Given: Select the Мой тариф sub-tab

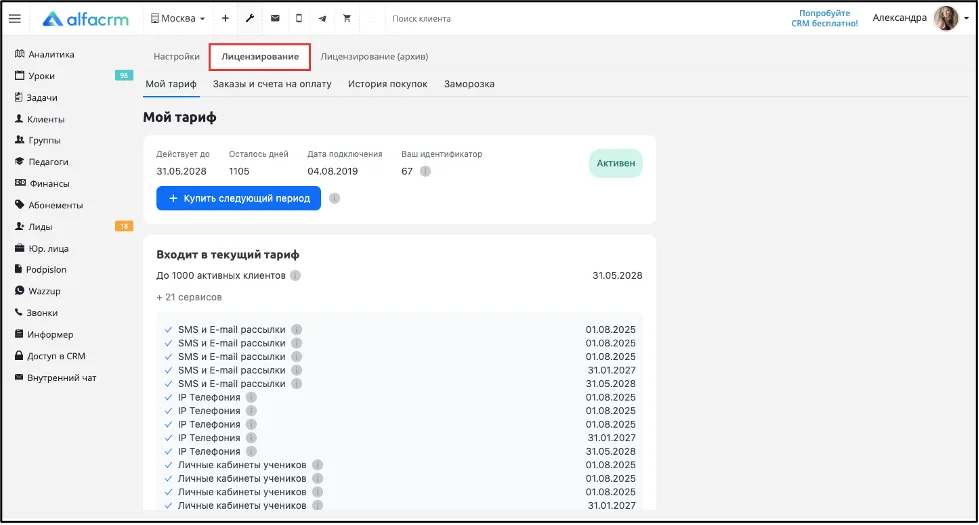Looking at the screenshot, I should (171, 84).
